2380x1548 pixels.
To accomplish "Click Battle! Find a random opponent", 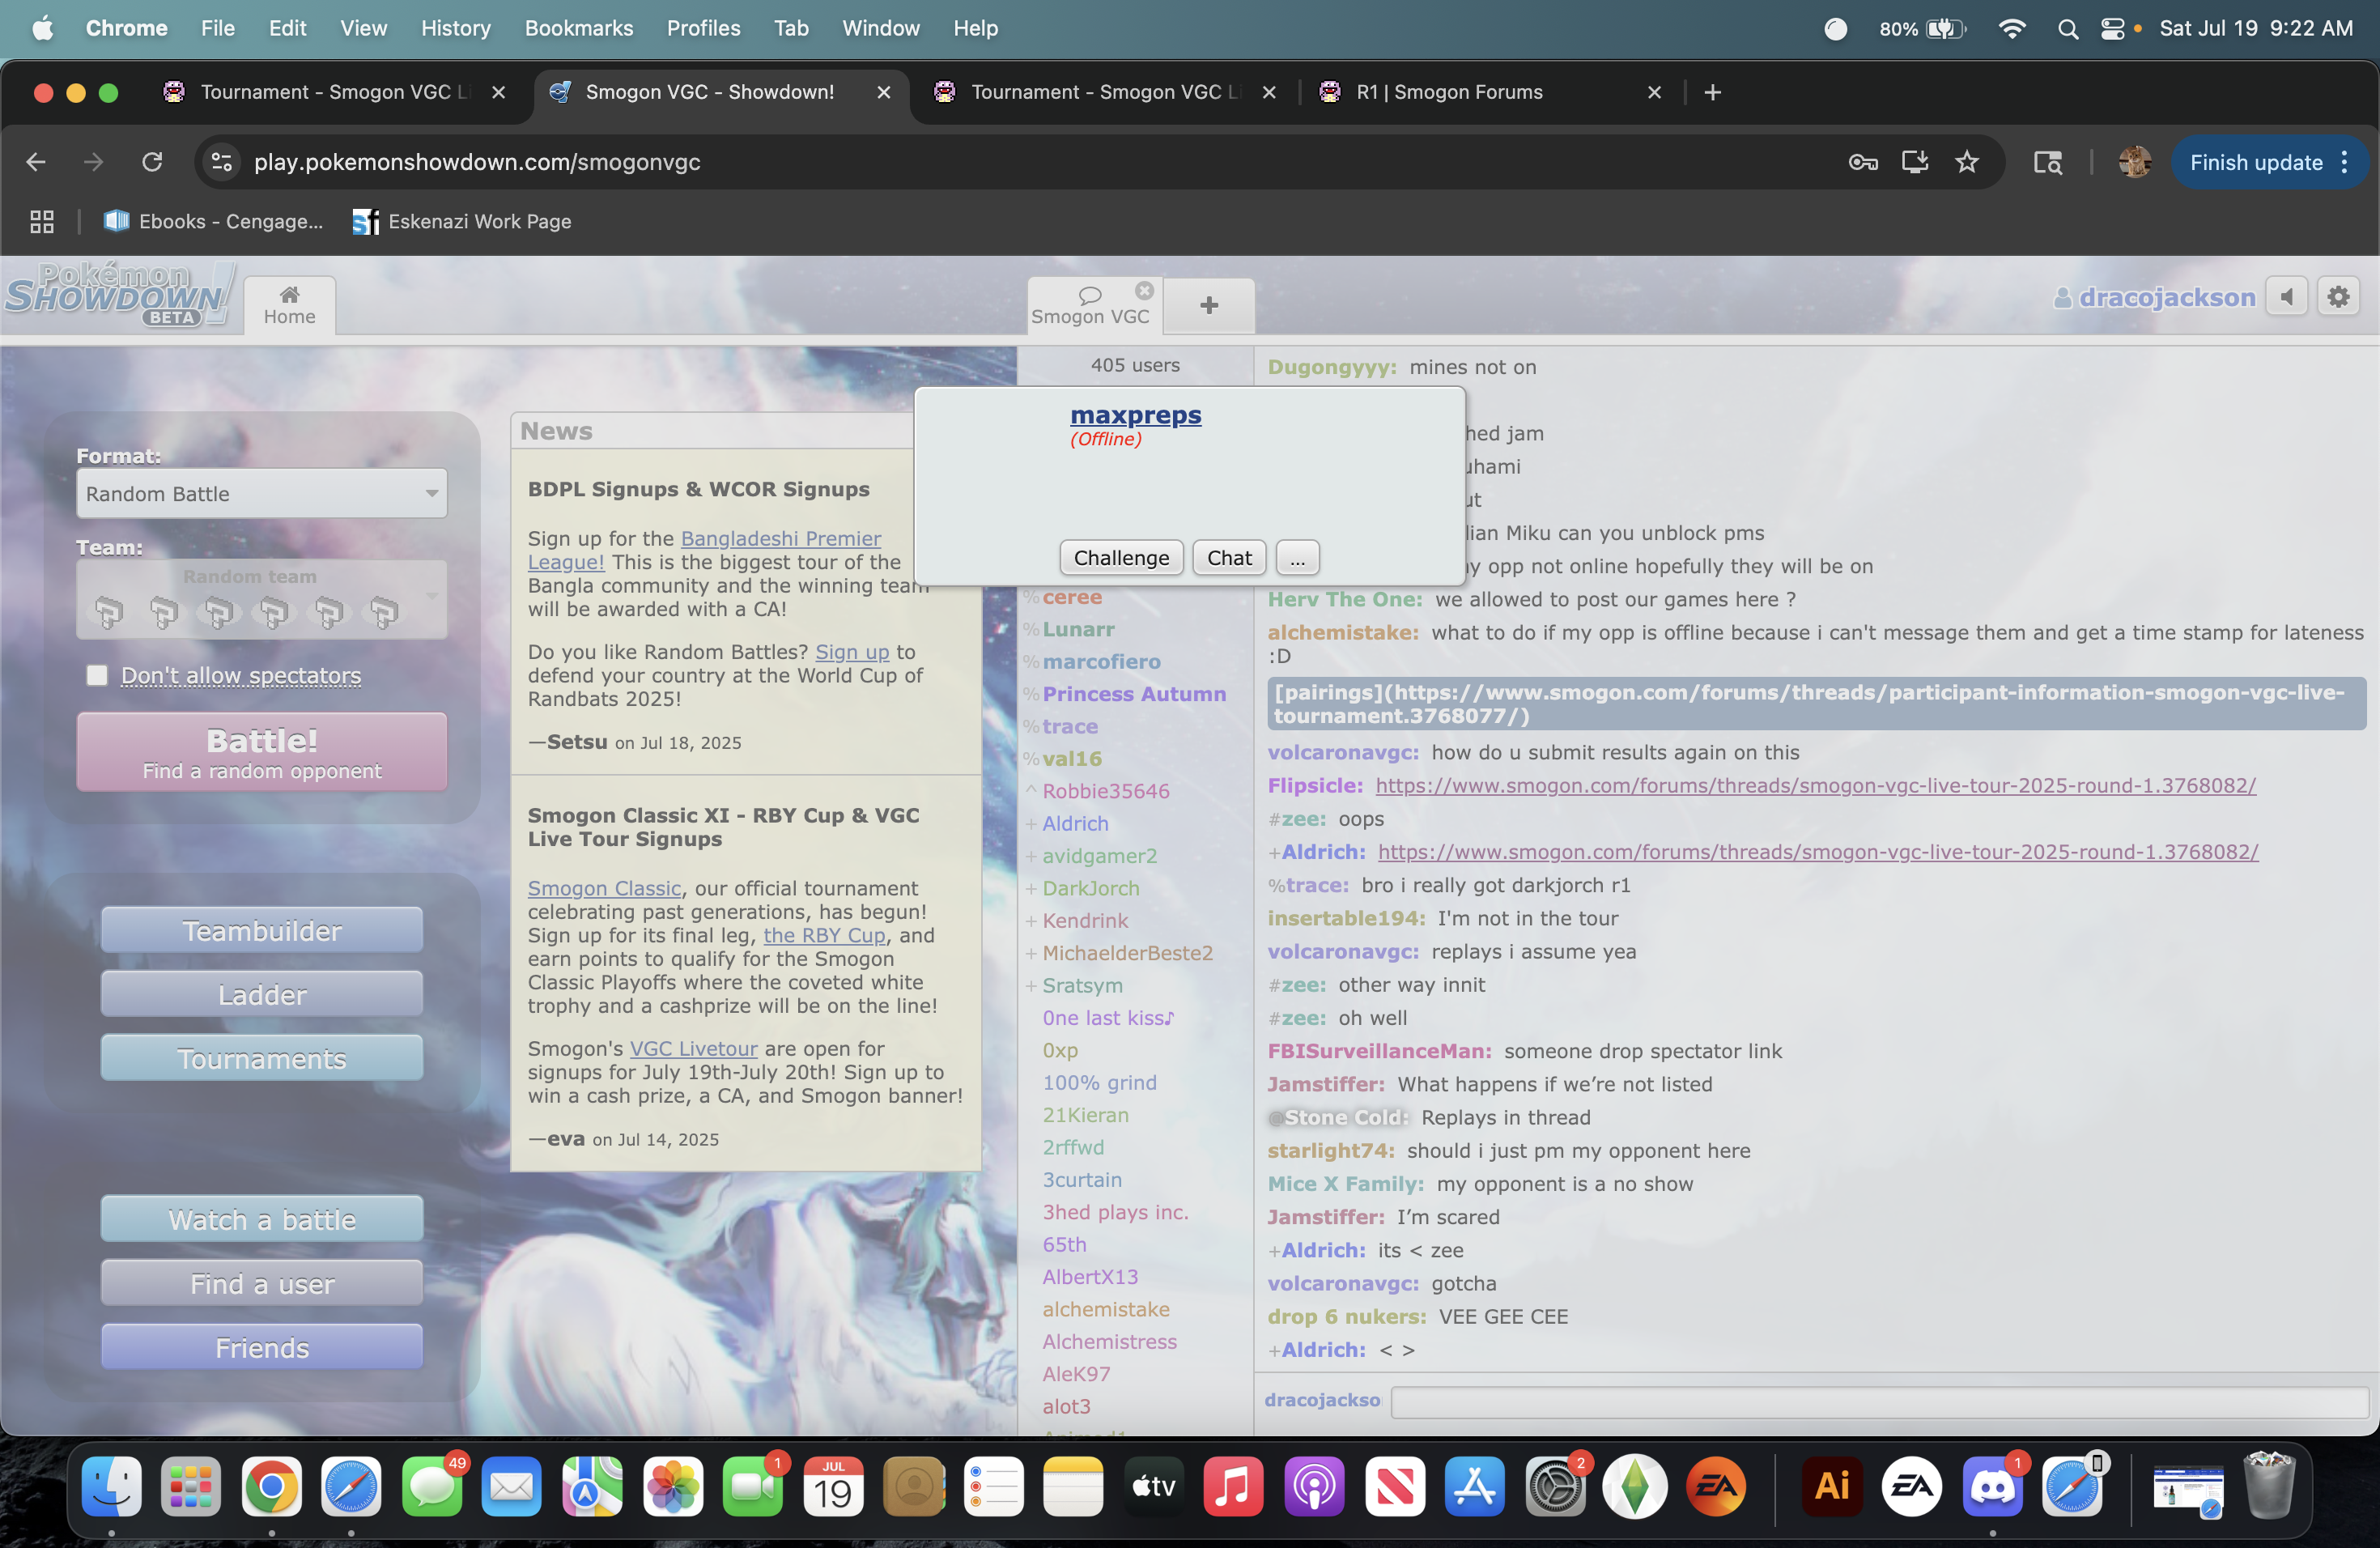I will [262, 752].
